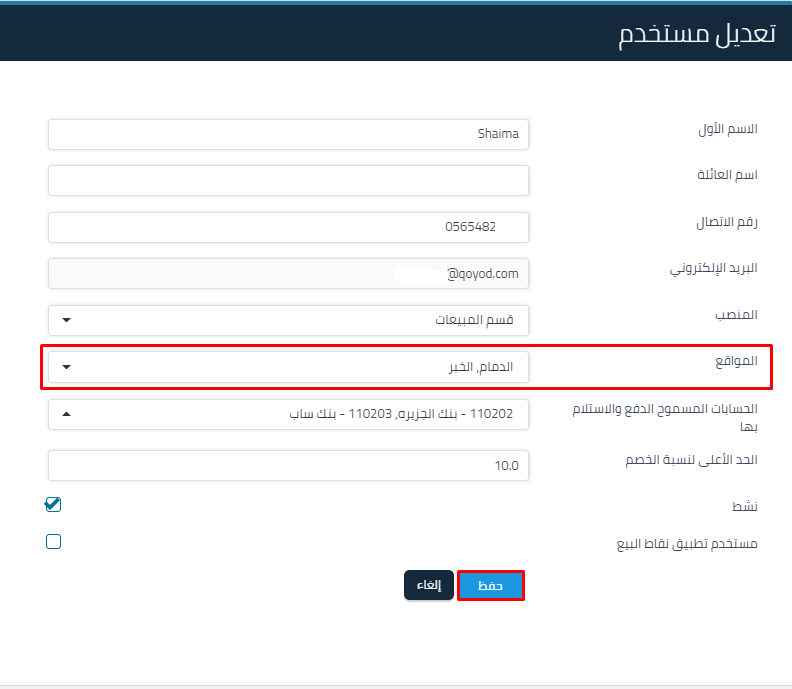Uncheck the نشط active checkbox
Image resolution: width=792 pixels, height=689 pixels.
[54, 505]
